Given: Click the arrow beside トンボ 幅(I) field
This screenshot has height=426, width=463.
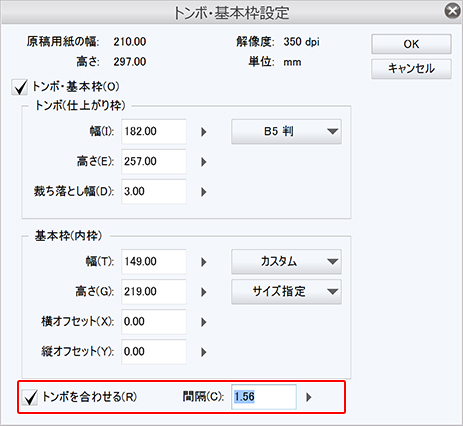Looking at the screenshot, I should click(x=204, y=132).
